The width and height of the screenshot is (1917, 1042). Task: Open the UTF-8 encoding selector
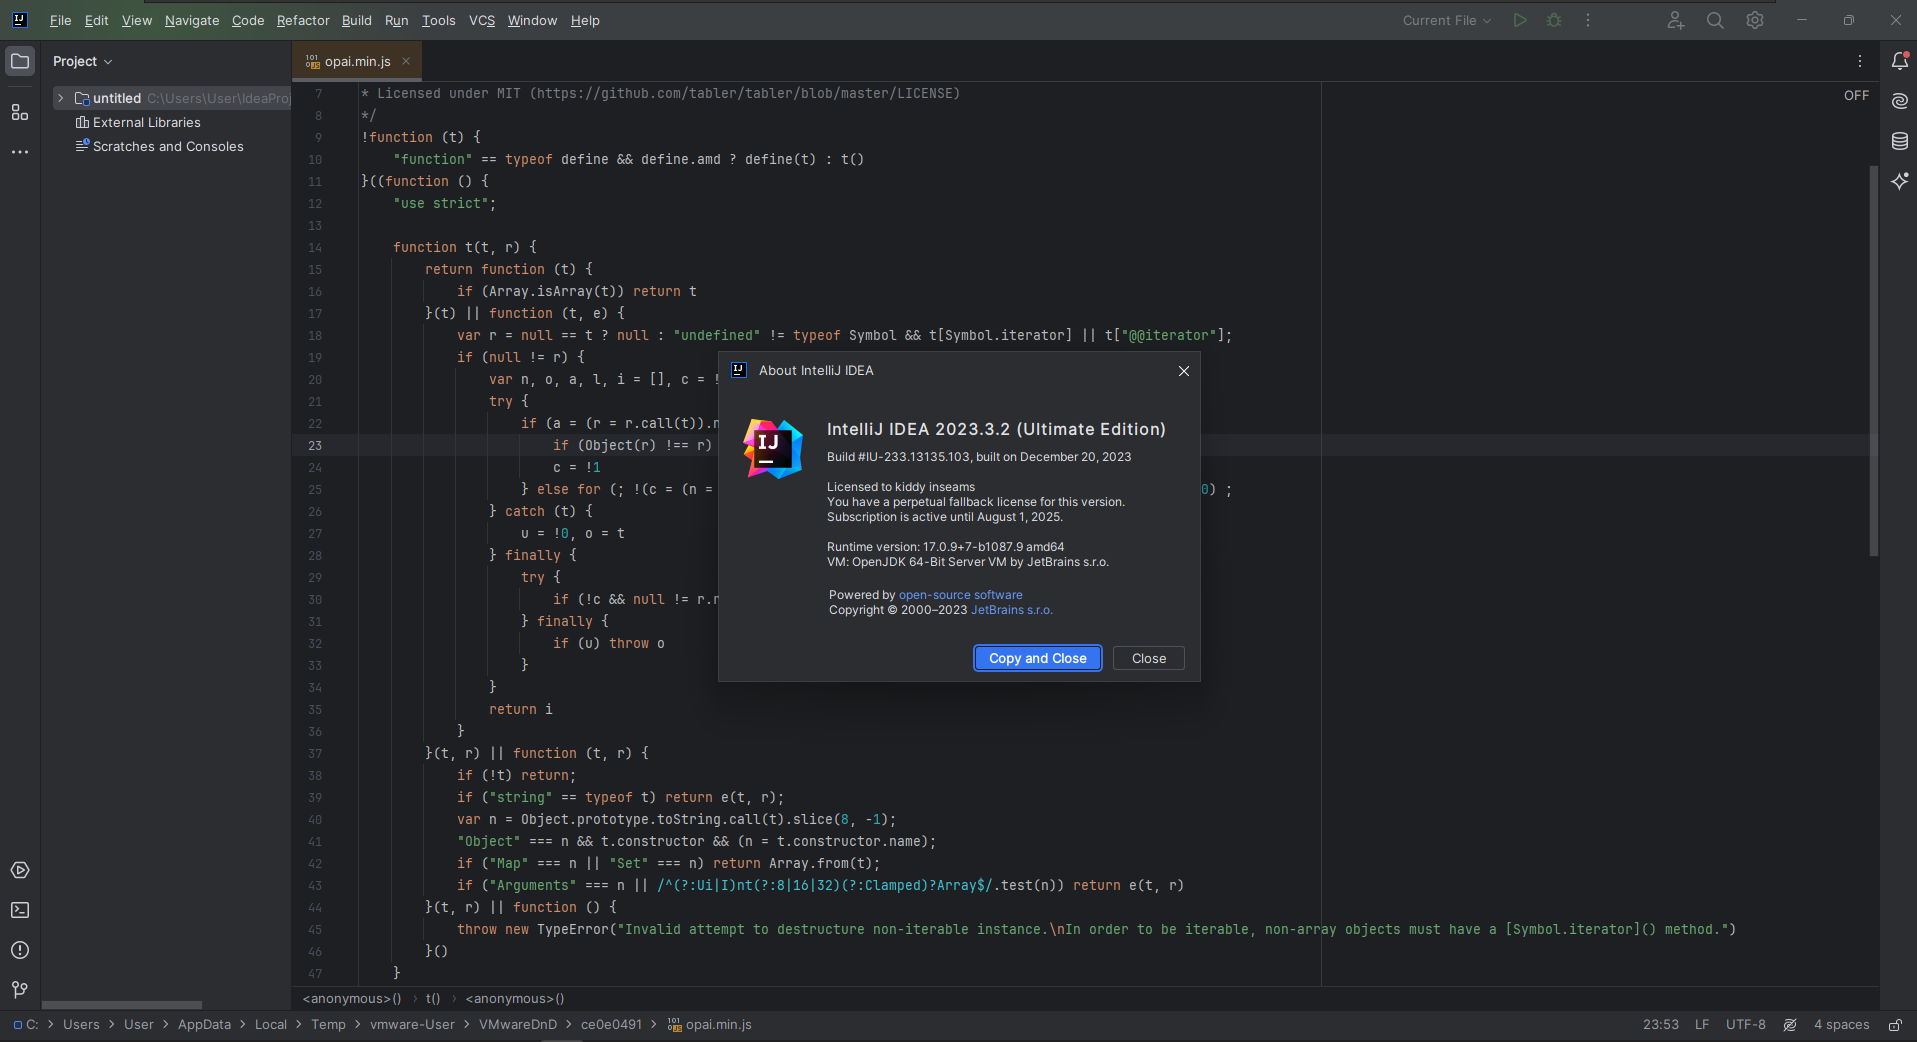(x=1746, y=1025)
